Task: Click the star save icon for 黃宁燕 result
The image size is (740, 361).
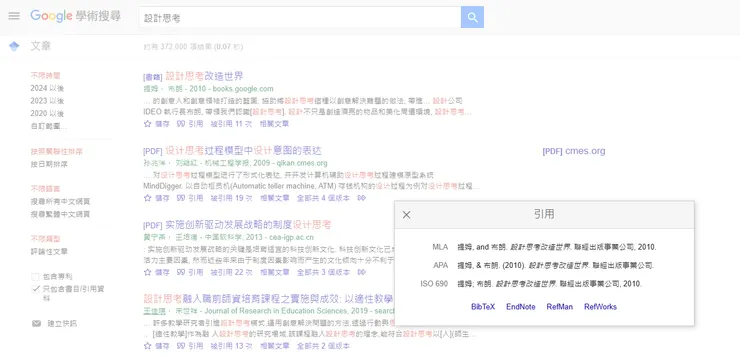Action: (147, 272)
